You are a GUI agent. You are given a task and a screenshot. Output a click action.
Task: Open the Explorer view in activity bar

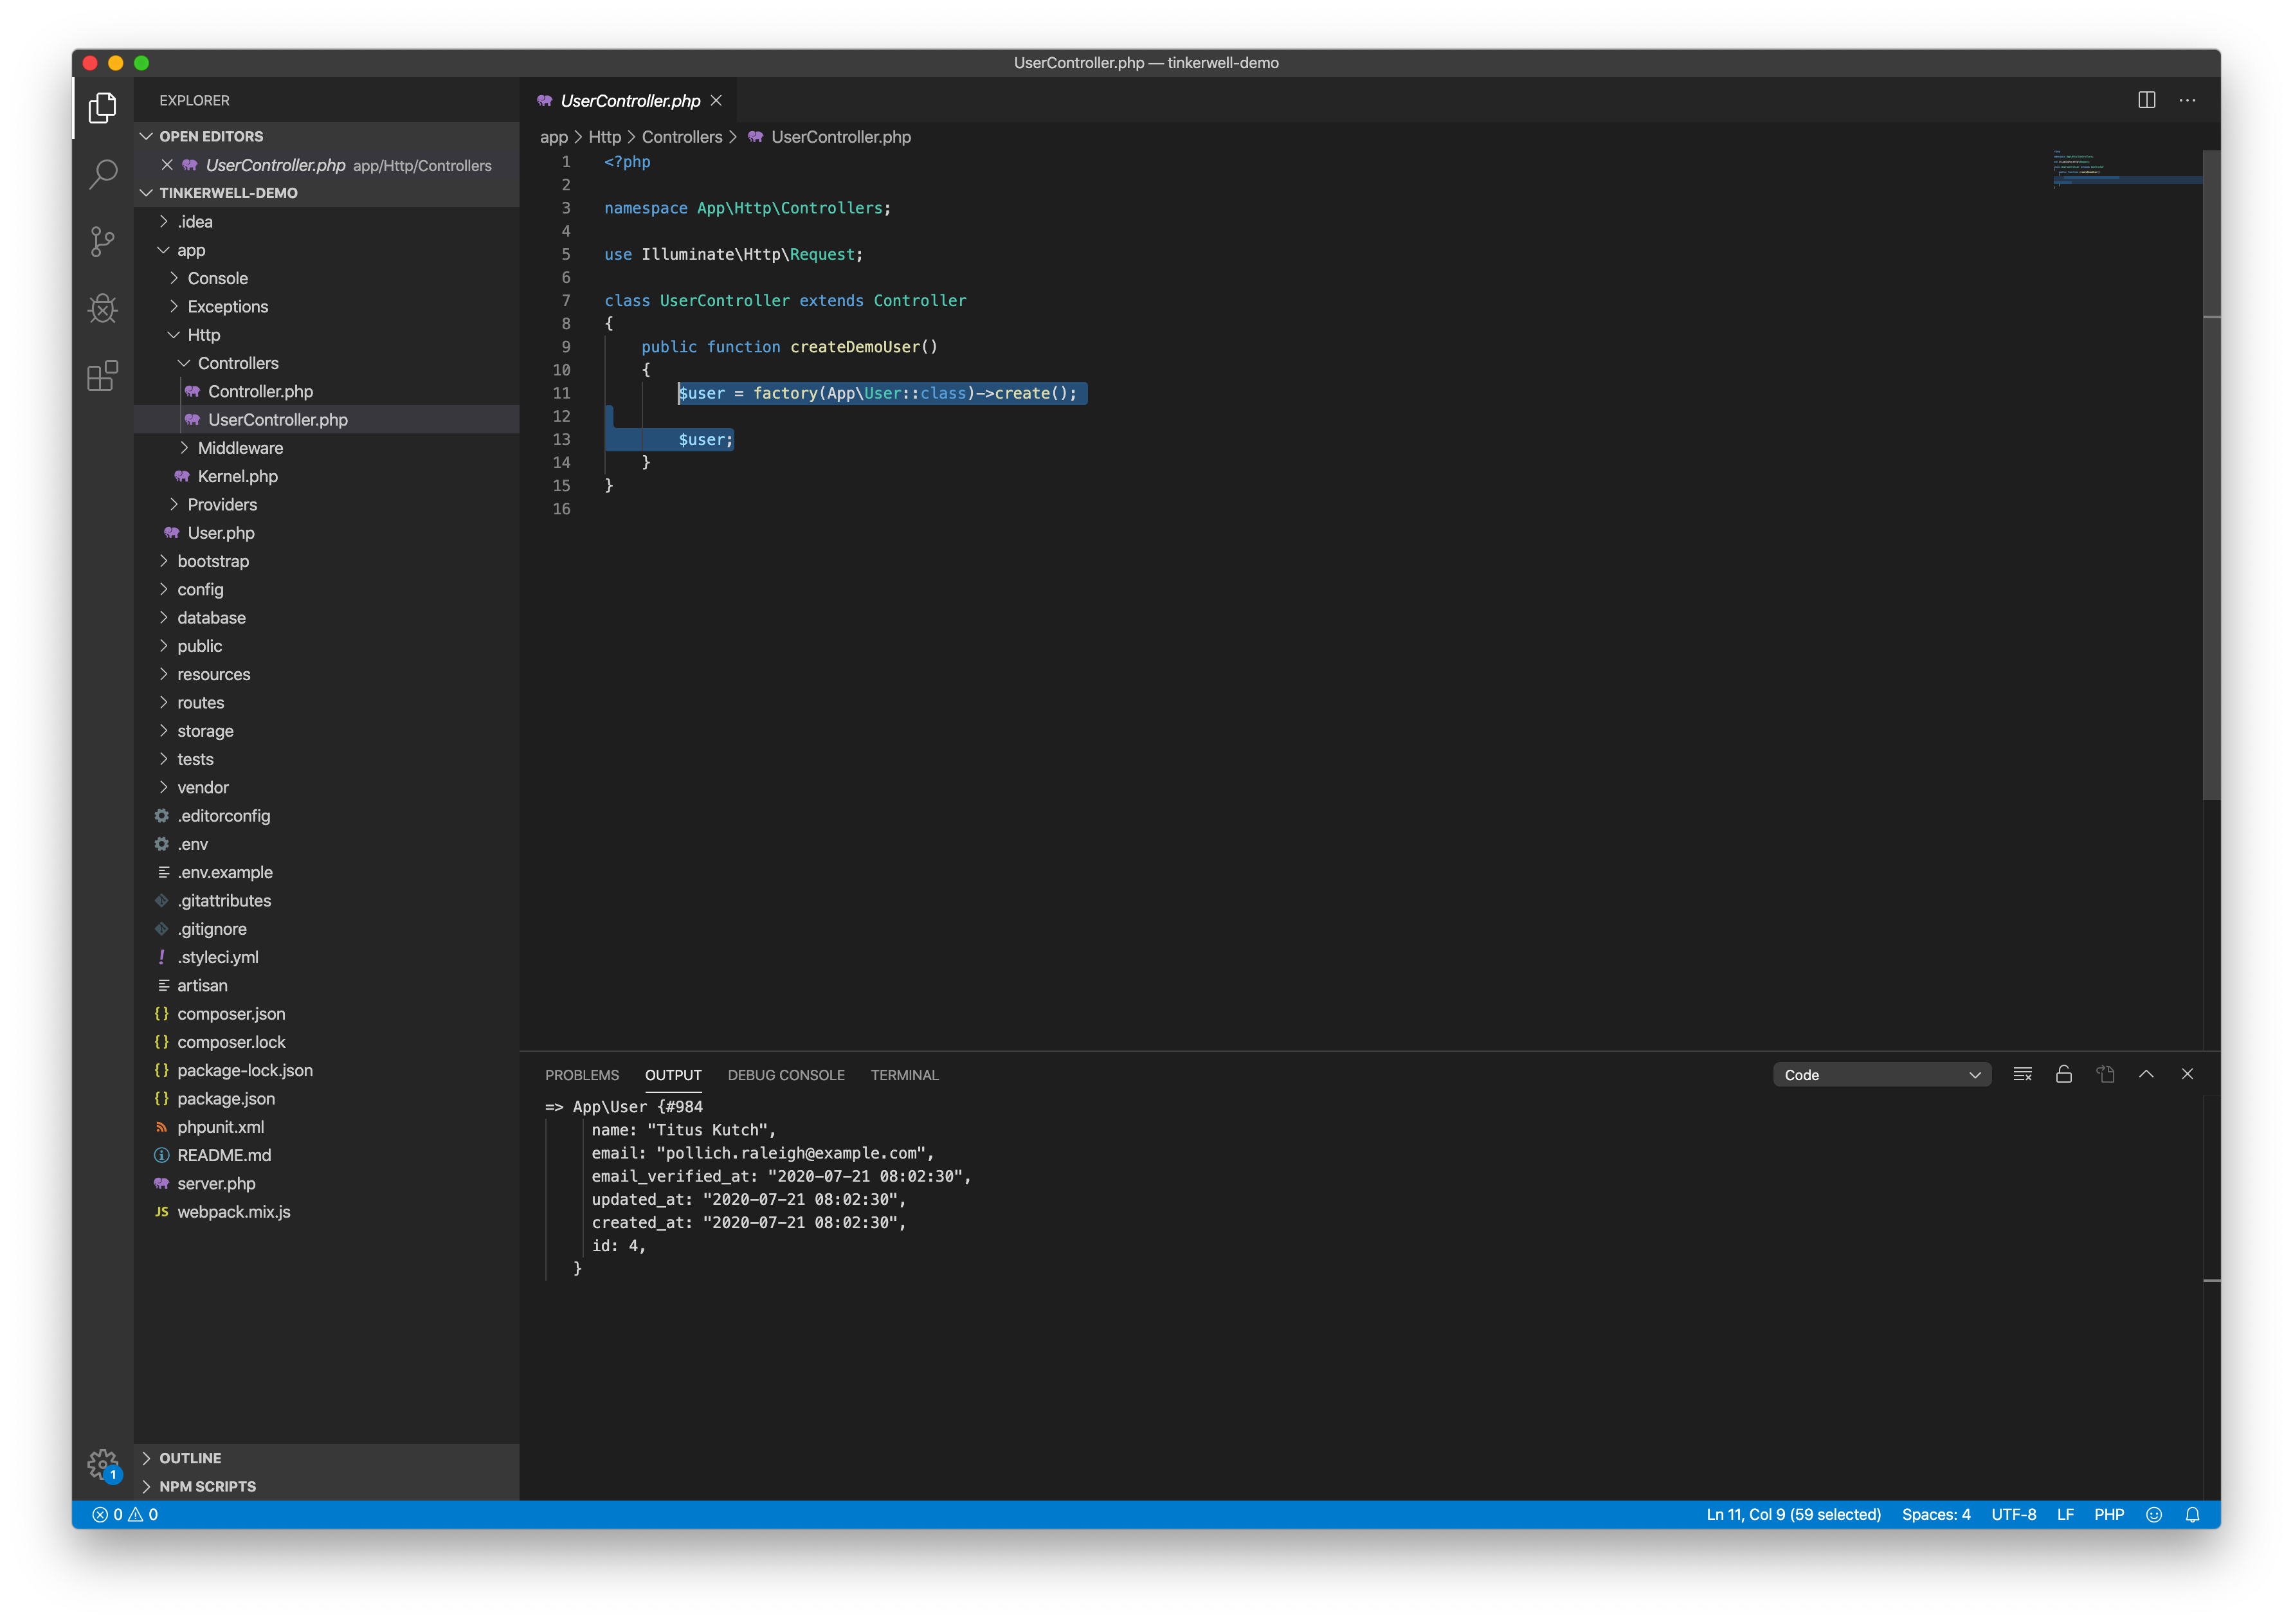(x=103, y=107)
